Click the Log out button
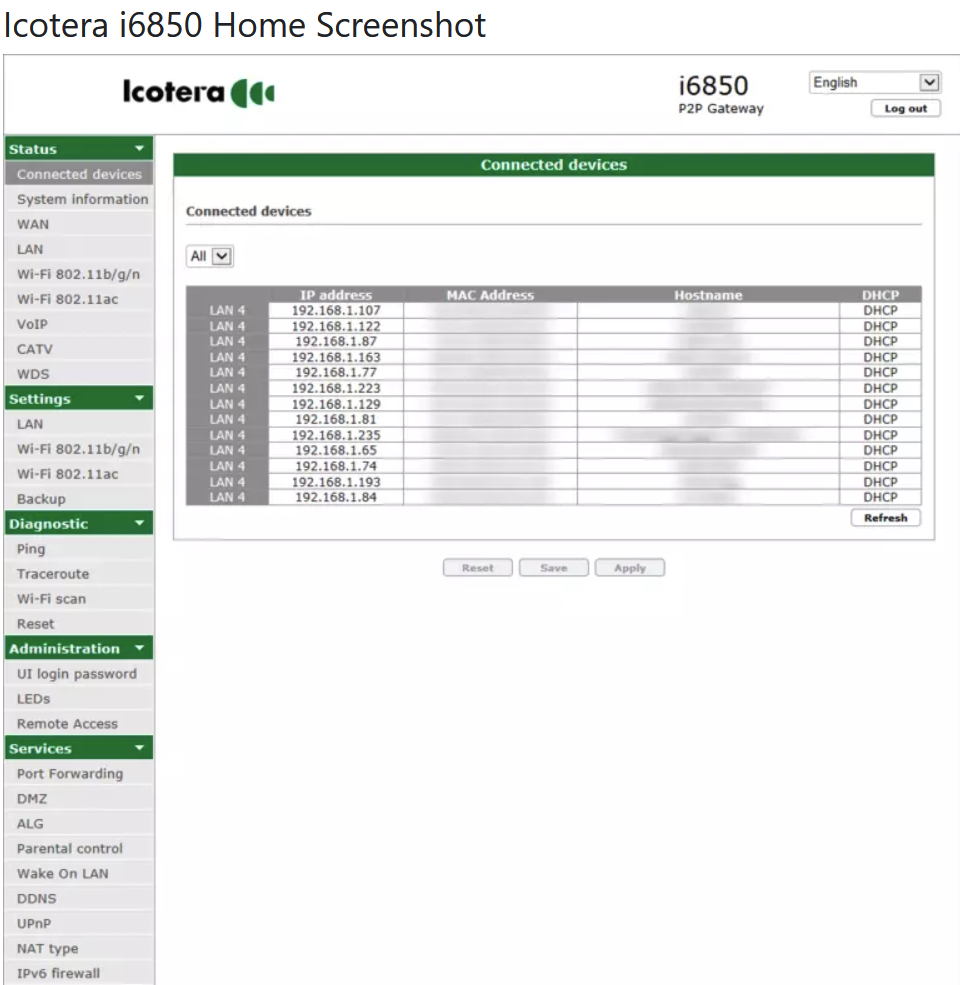The width and height of the screenshot is (960, 985). click(905, 109)
